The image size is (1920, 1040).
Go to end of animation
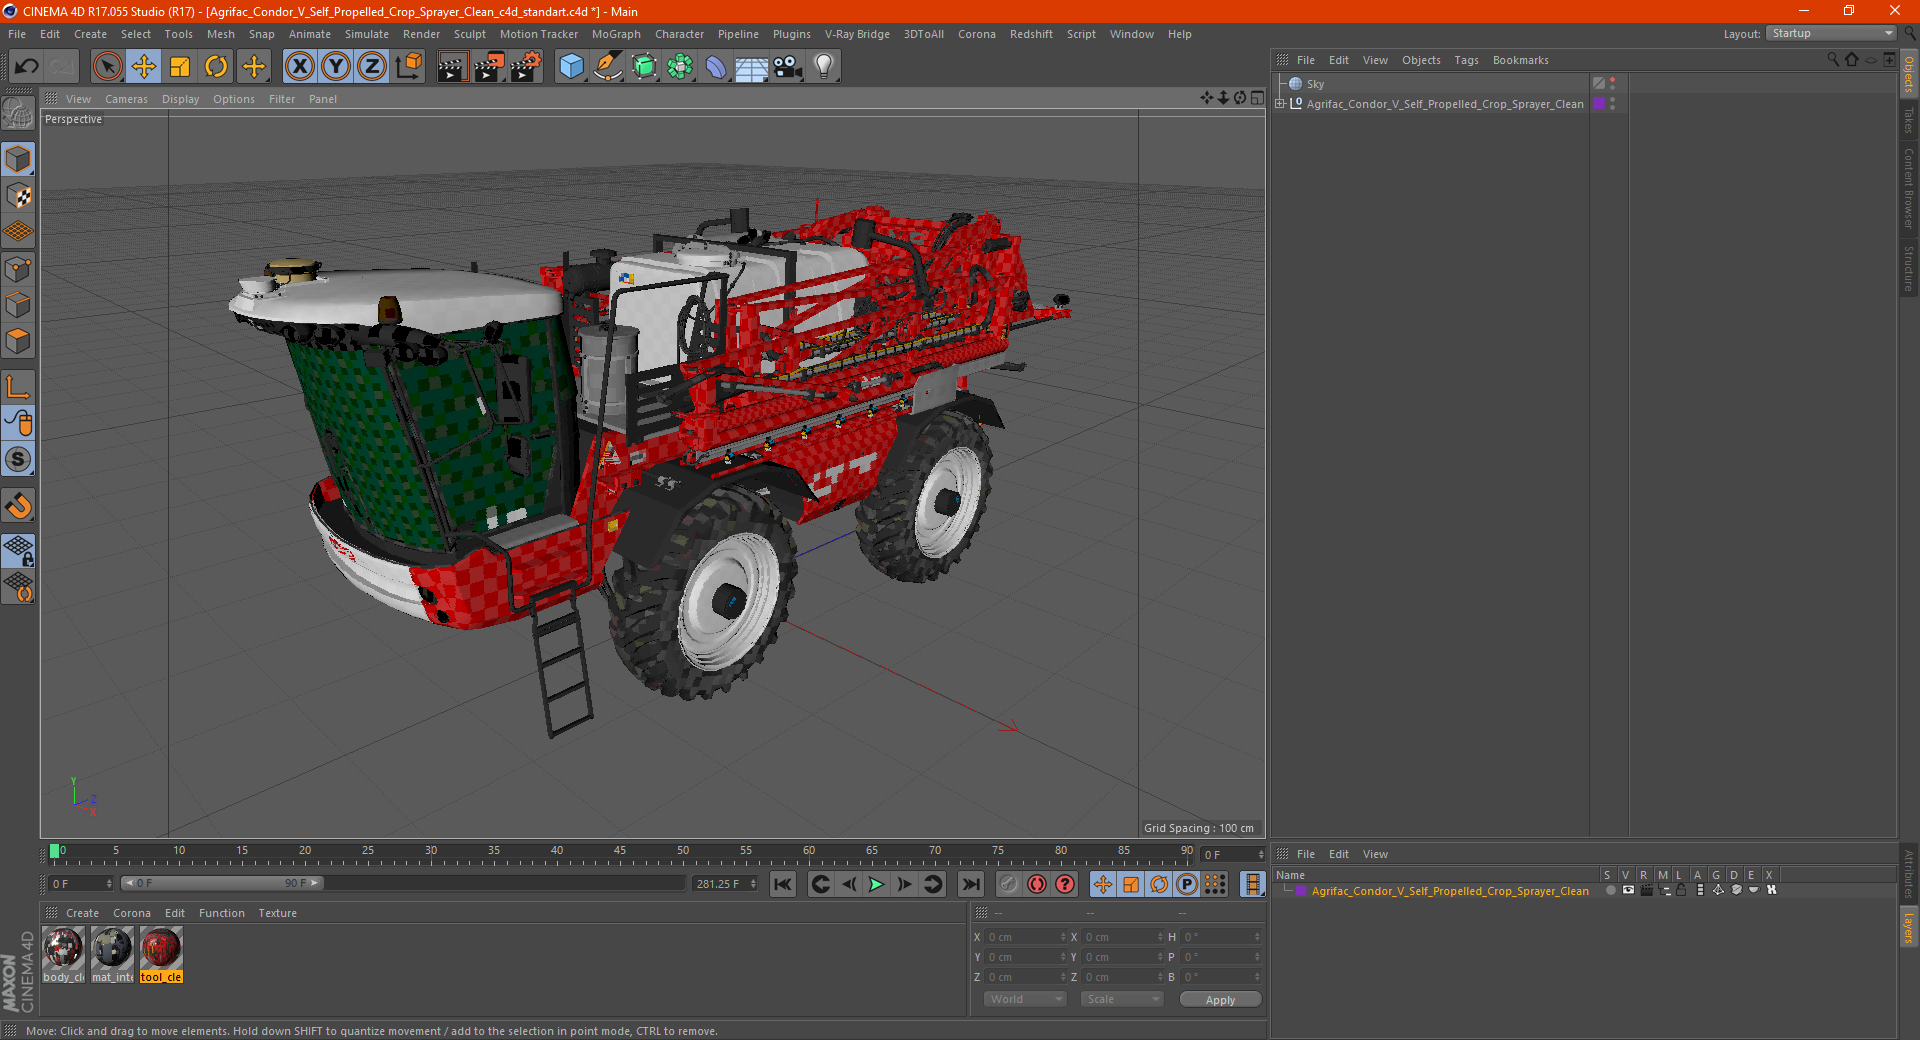click(970, 884)
